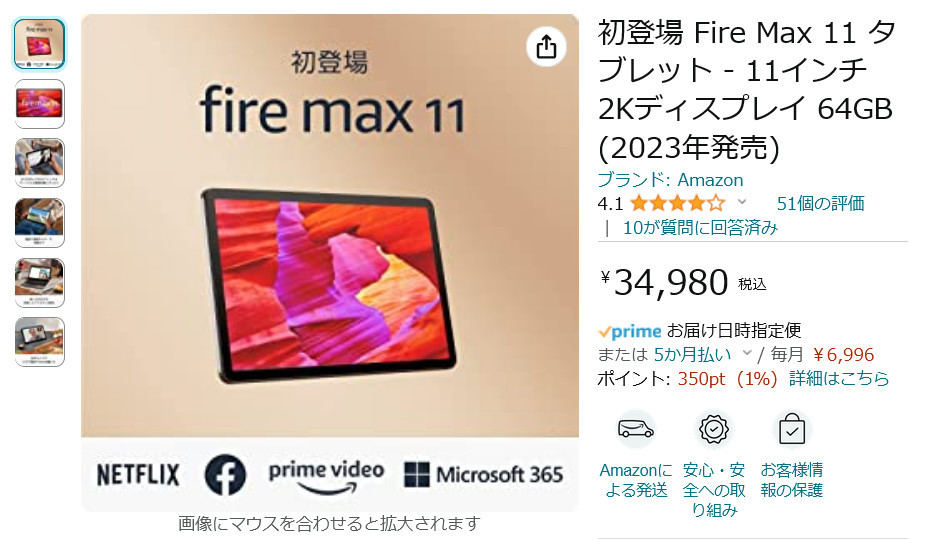
Task: Select the second thumbnail with red tablet
Action: [39, 104]
